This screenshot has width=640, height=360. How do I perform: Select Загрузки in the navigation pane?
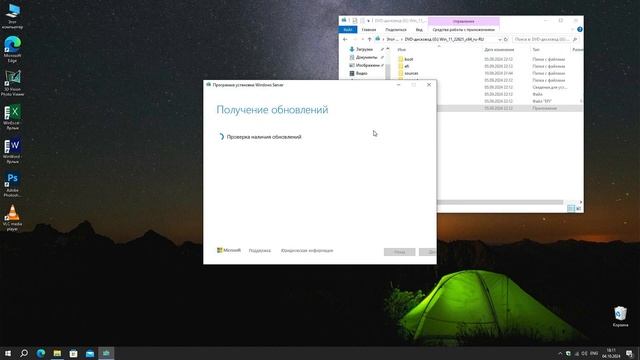click(364, 49)
